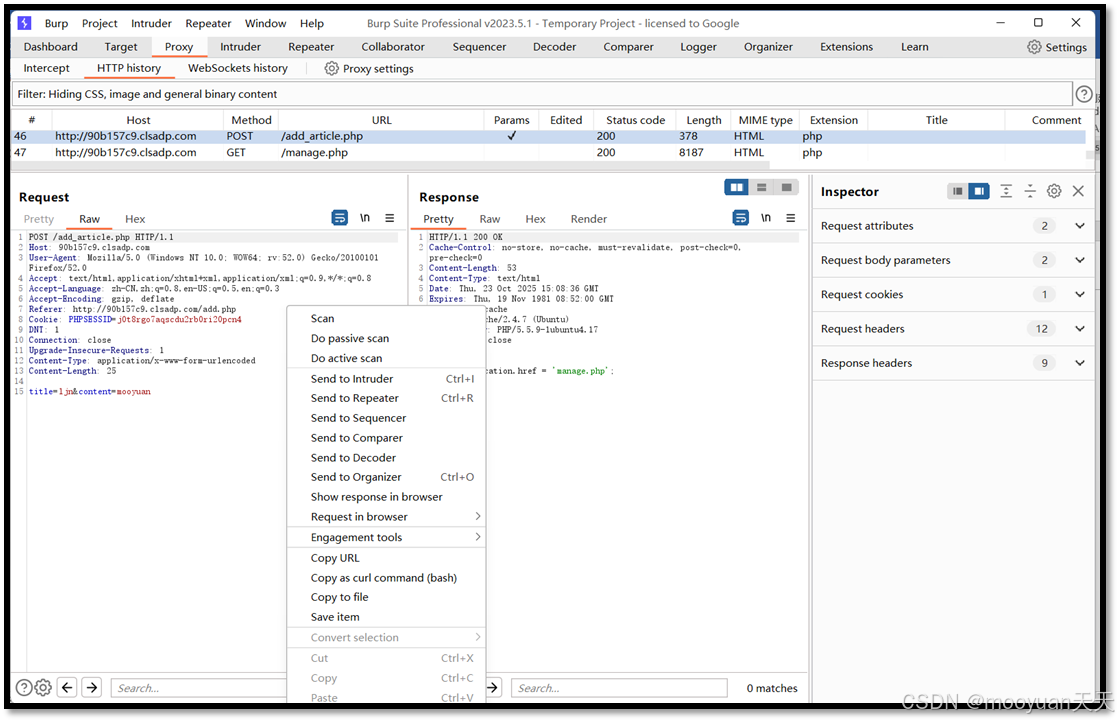Open Request search settings gear
This screenshot has height=722, width=1119.
click(x=44, y=688)
